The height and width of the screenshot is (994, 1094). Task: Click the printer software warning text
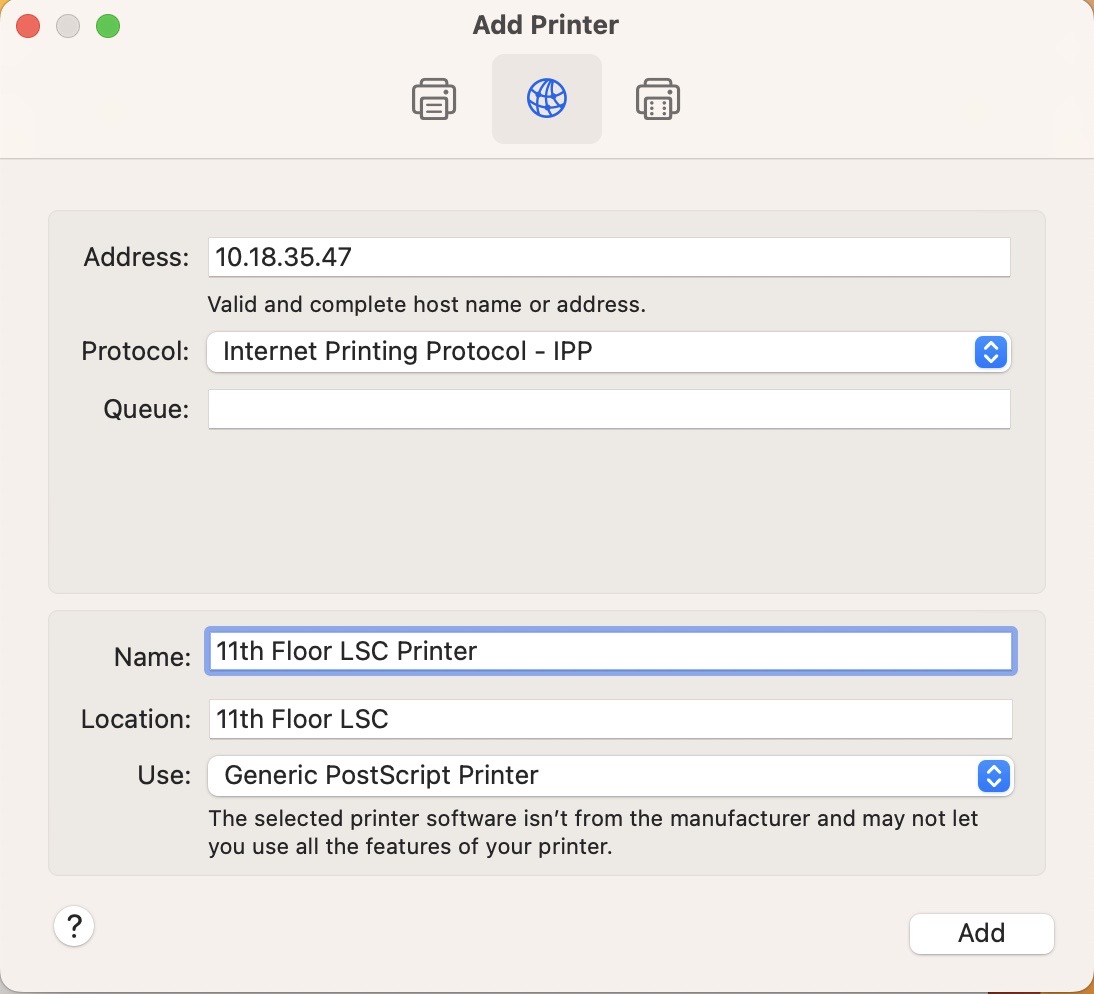(x=593, y=833)
